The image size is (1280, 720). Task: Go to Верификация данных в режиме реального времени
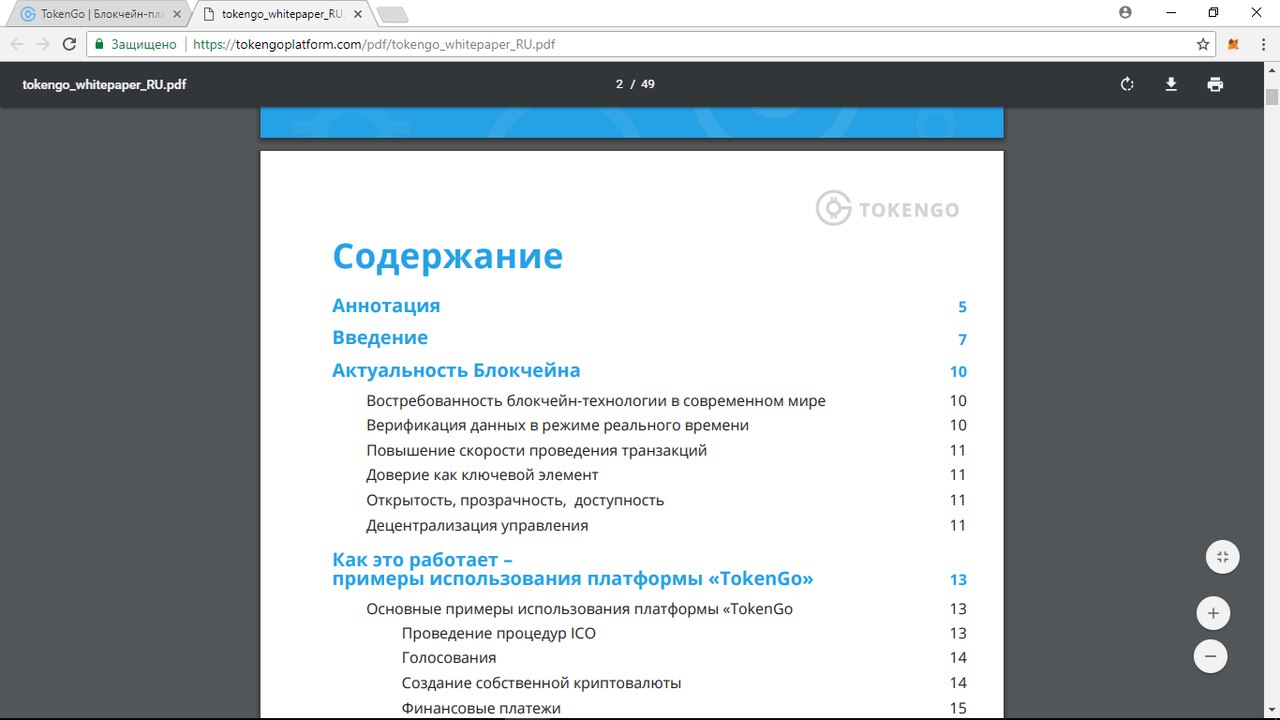[557, 426]
